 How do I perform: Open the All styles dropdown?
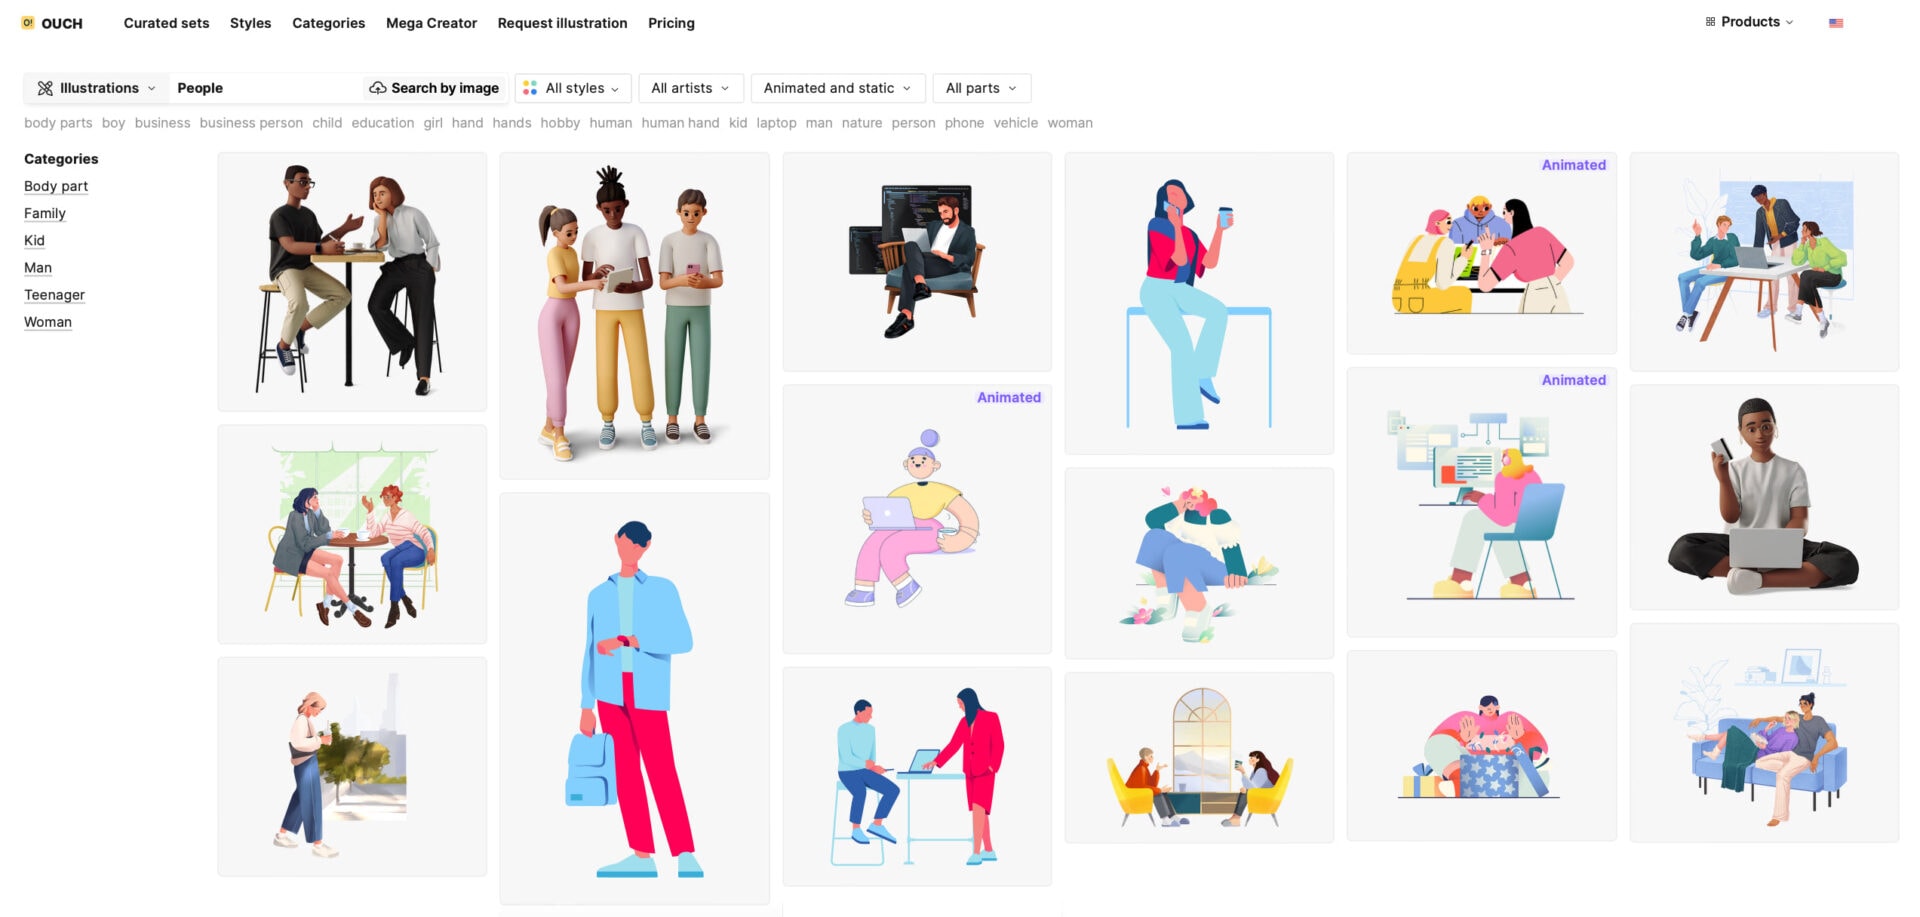point(573,88)
